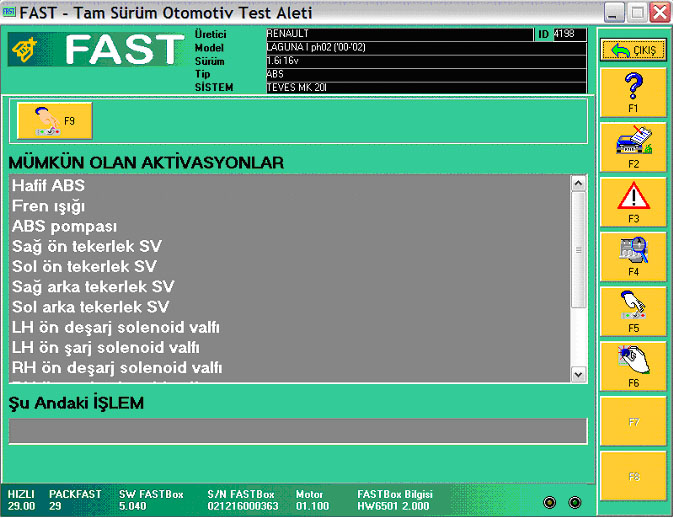Select 'Hafif ABS' in the activations list
The height and width of the screenshot is (518, 673).
pos(48,186)
